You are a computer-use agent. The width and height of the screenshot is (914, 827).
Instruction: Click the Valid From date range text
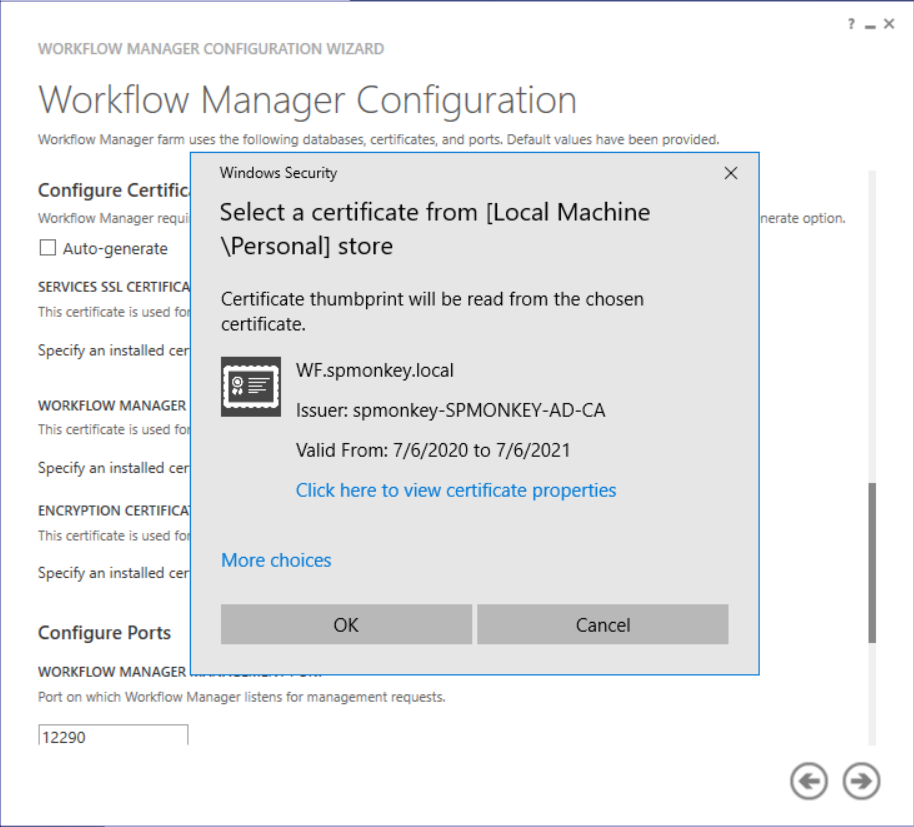[433, 450]
